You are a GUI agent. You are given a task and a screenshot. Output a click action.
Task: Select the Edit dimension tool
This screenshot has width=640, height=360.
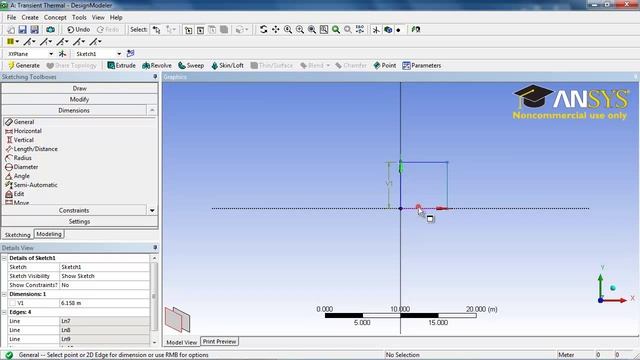click(15, 193)
